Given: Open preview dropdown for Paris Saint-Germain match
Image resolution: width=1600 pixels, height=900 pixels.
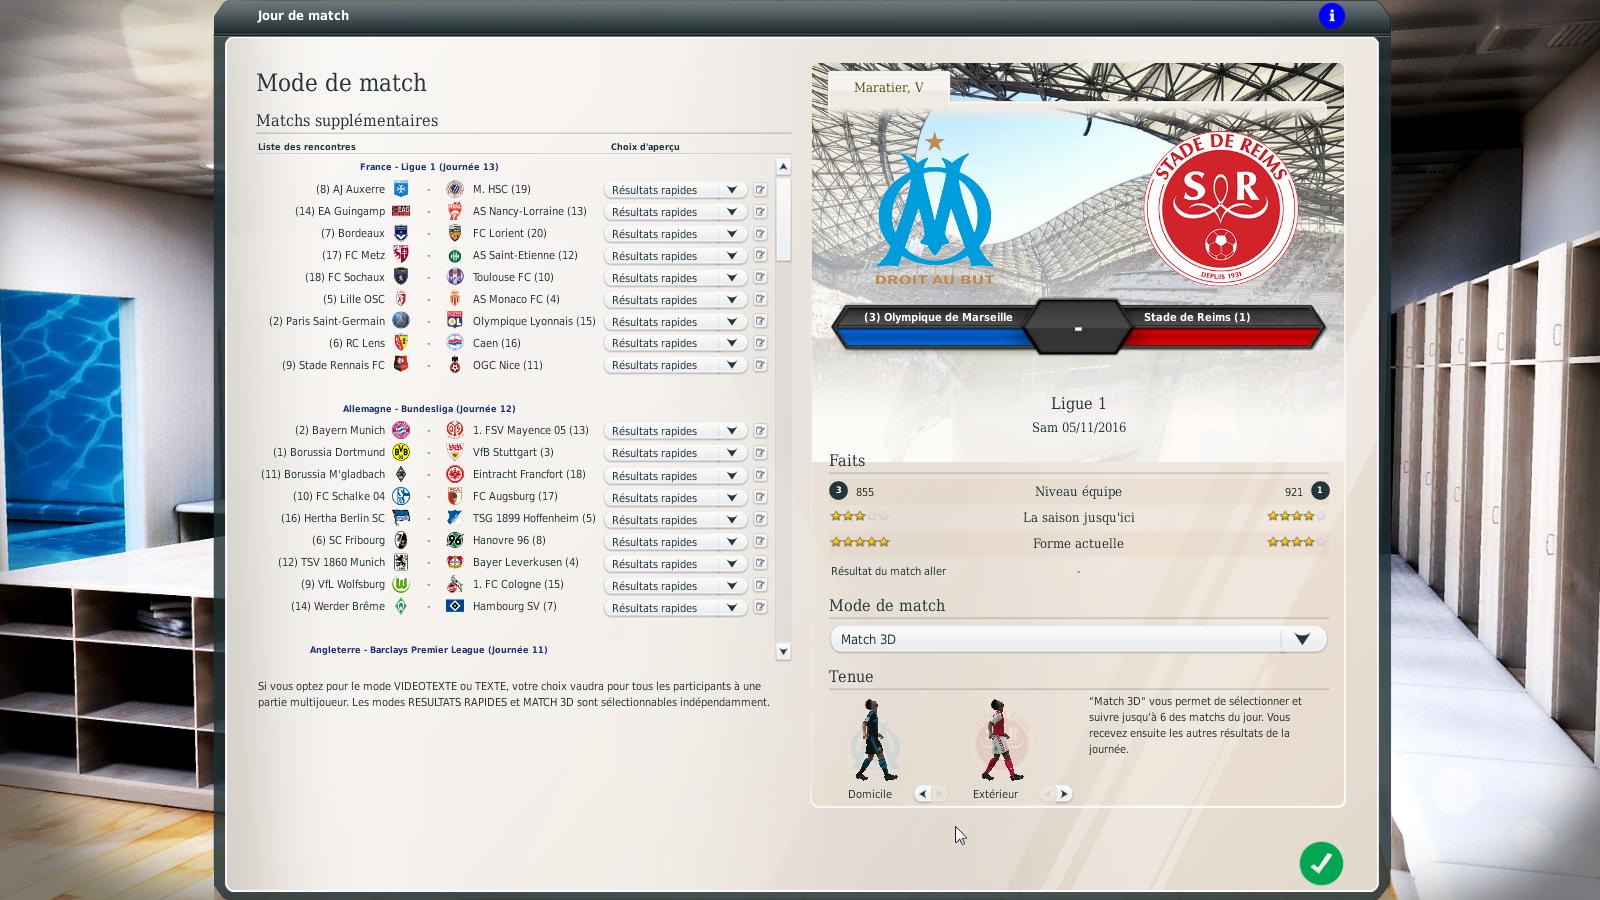Looking at the screenshot, I should 675,322.
